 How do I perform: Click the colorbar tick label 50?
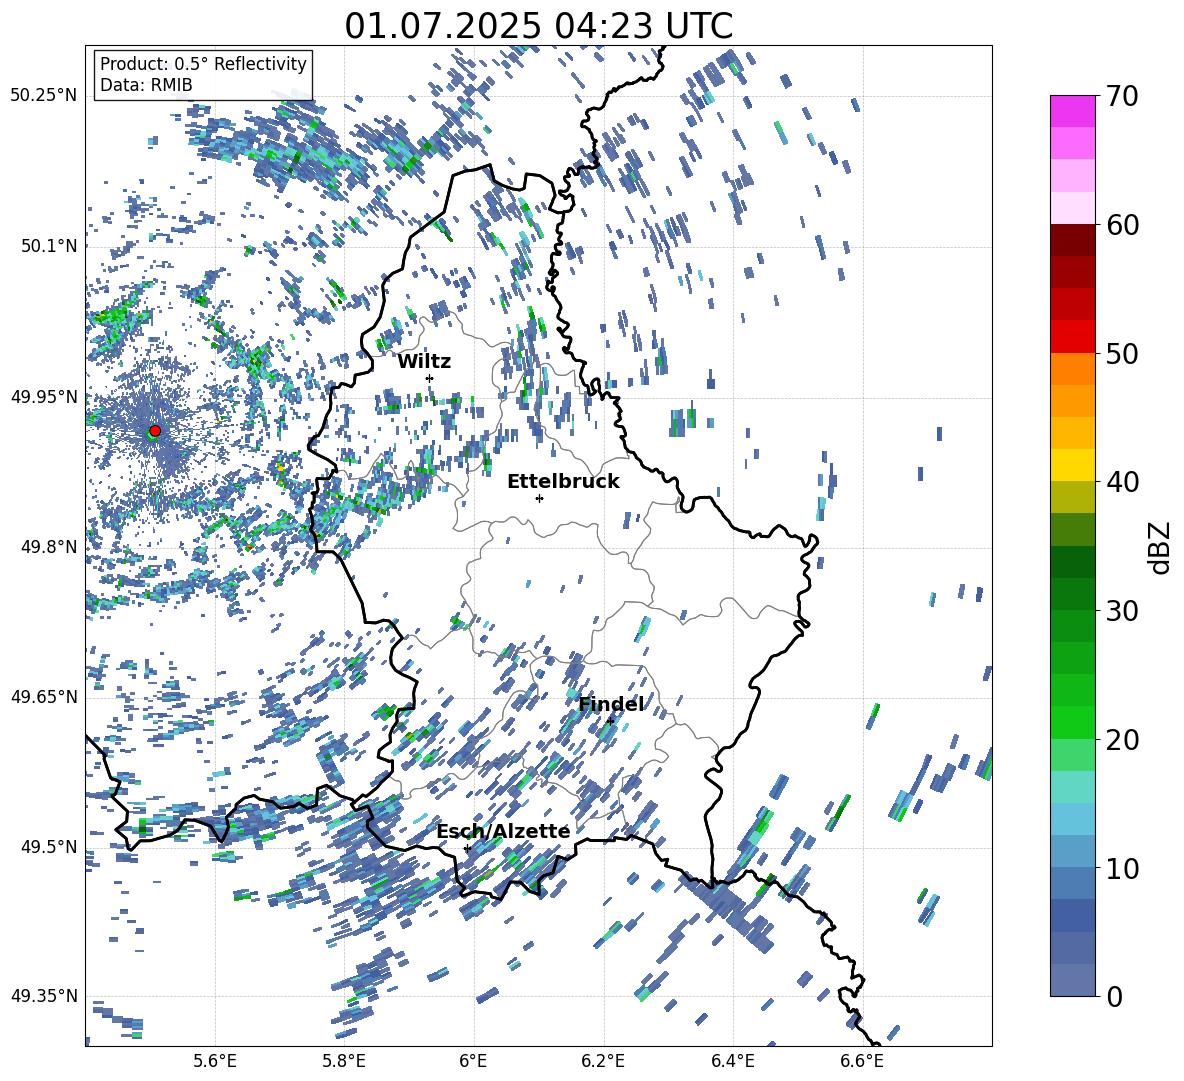click(x=1122, y=353)
